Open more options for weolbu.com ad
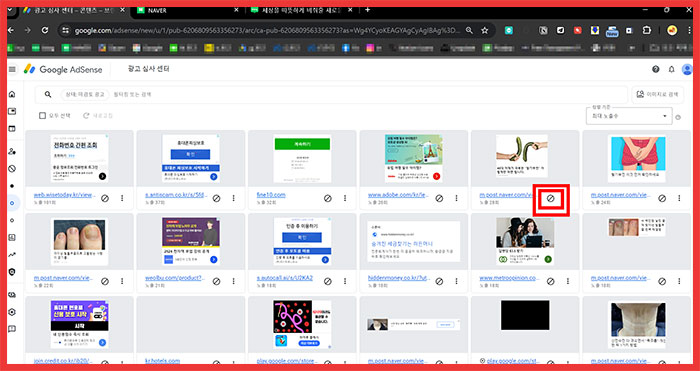 pyautogui.click(x=233, y=281)
